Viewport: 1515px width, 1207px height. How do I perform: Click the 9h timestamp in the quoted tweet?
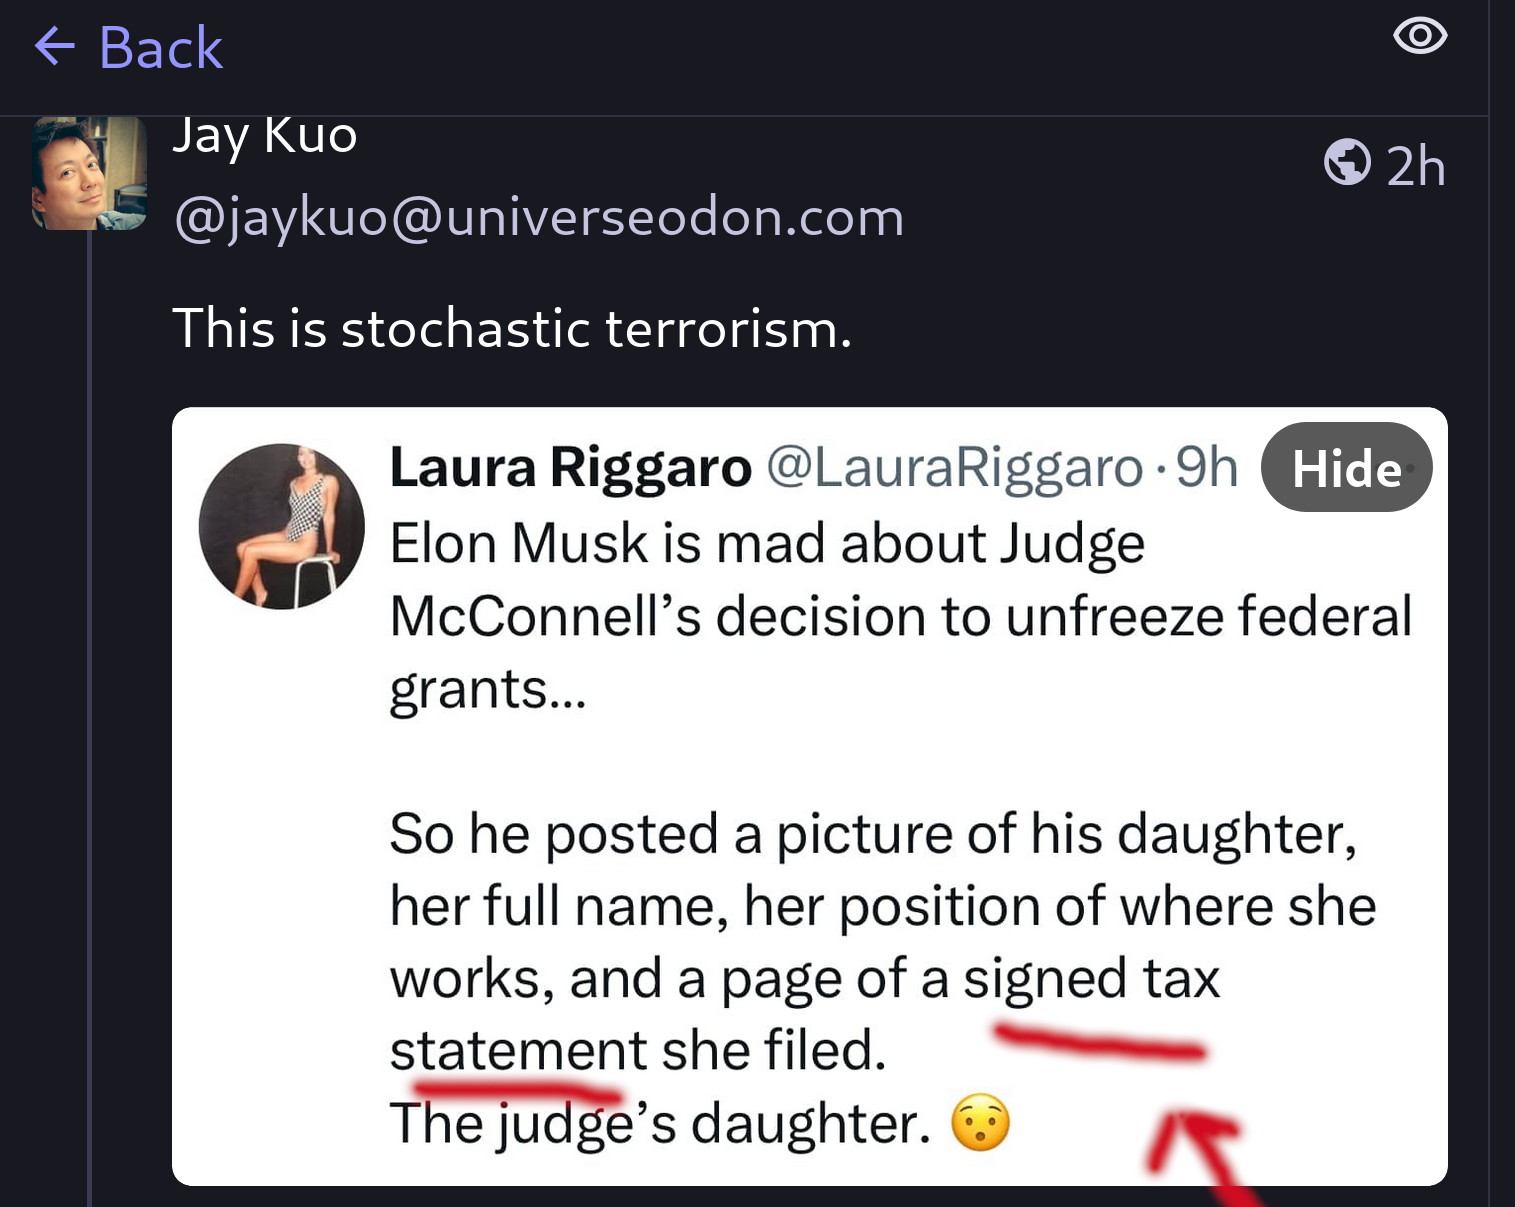[x=1207, y=467]
